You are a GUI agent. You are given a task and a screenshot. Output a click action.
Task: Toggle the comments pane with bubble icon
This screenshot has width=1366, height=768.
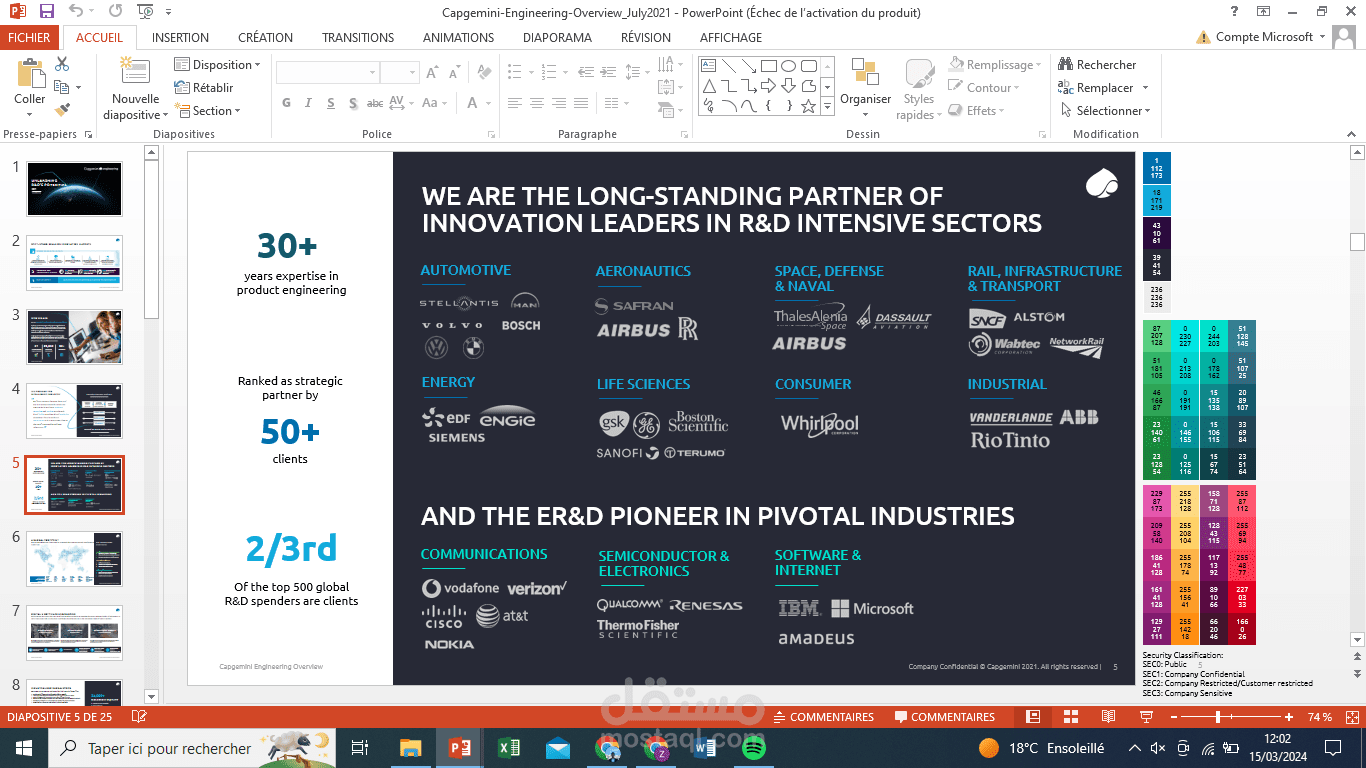(945, 717)
